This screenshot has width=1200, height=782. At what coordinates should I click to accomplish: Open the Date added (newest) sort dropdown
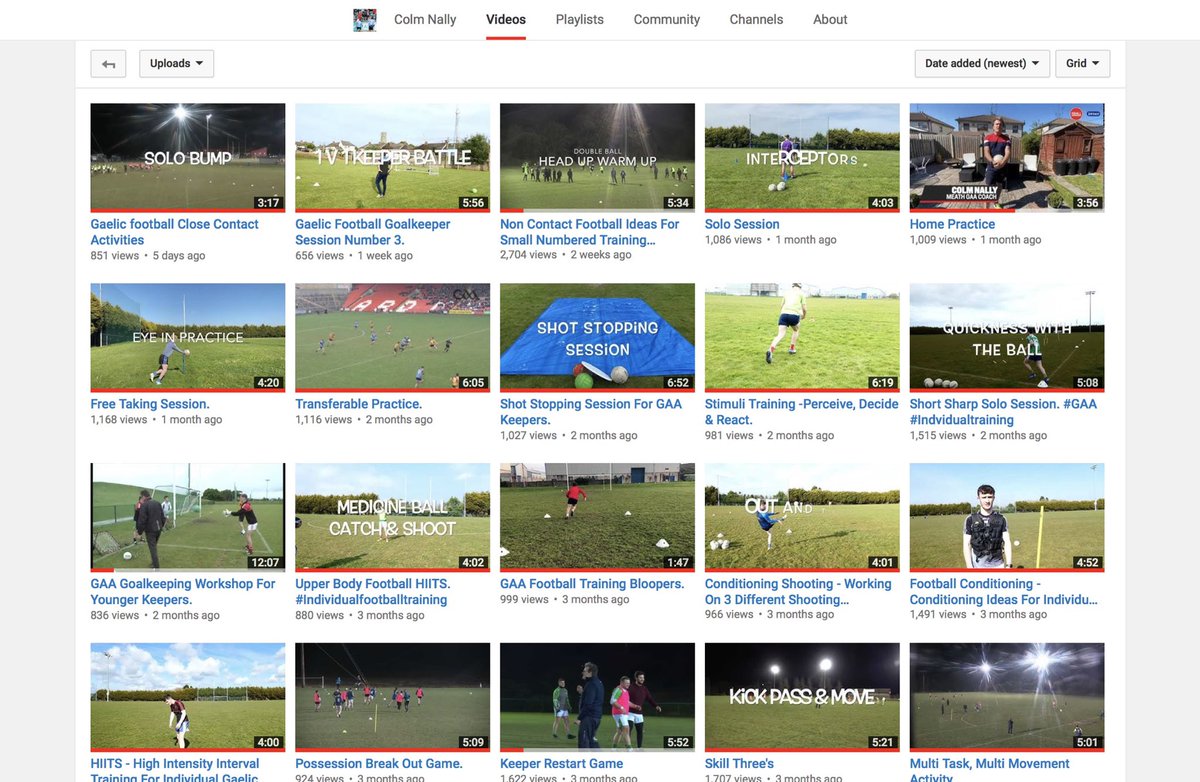[982, 64]
